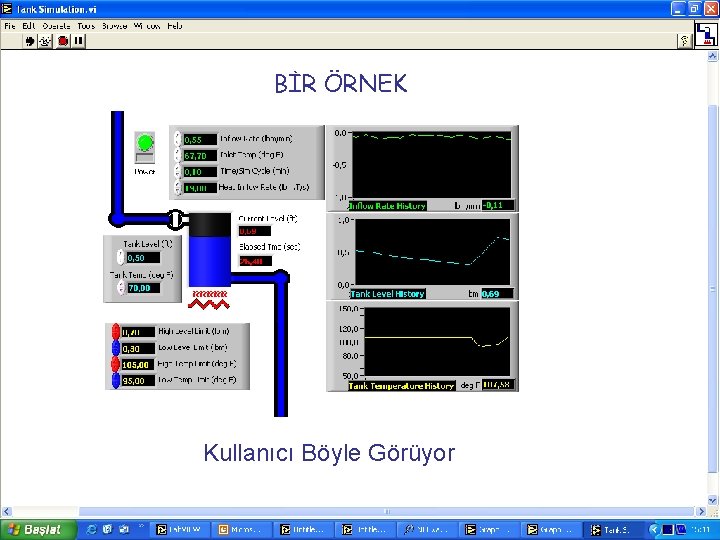This screenshot has height=540, width=720.
Task: Click the Tank Temp stepper arrows
Action: 121,288
